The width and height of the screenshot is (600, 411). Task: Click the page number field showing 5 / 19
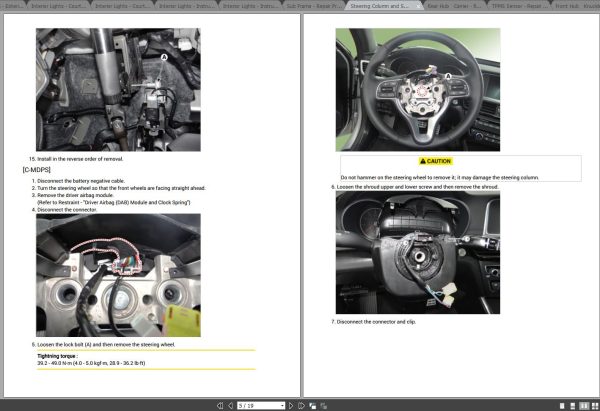(x=259, y=406)
